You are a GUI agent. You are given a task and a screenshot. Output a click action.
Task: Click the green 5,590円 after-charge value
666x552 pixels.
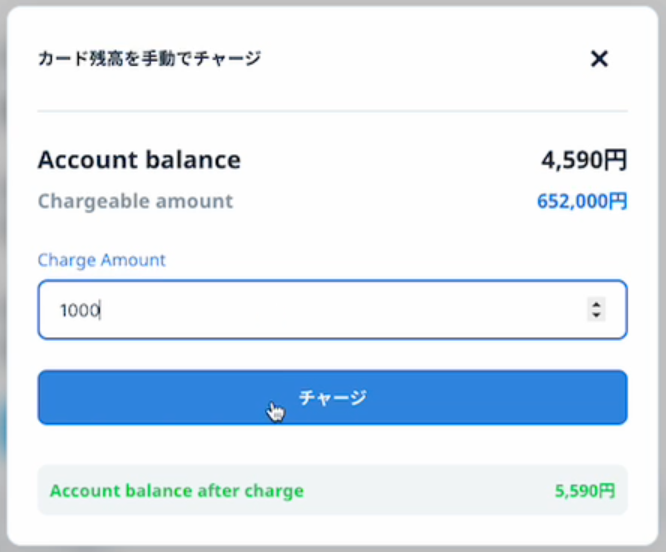584,491
